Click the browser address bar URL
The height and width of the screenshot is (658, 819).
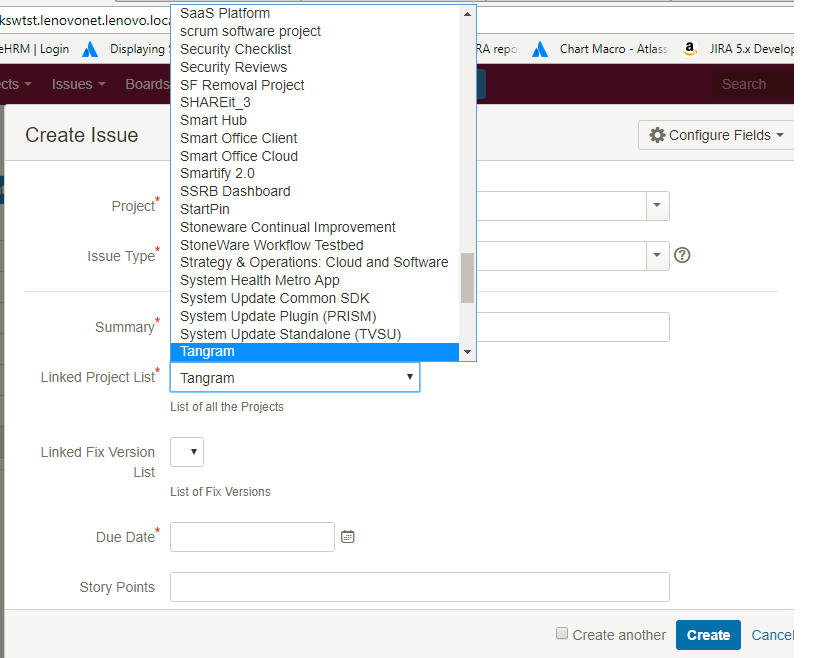[85, 20]
